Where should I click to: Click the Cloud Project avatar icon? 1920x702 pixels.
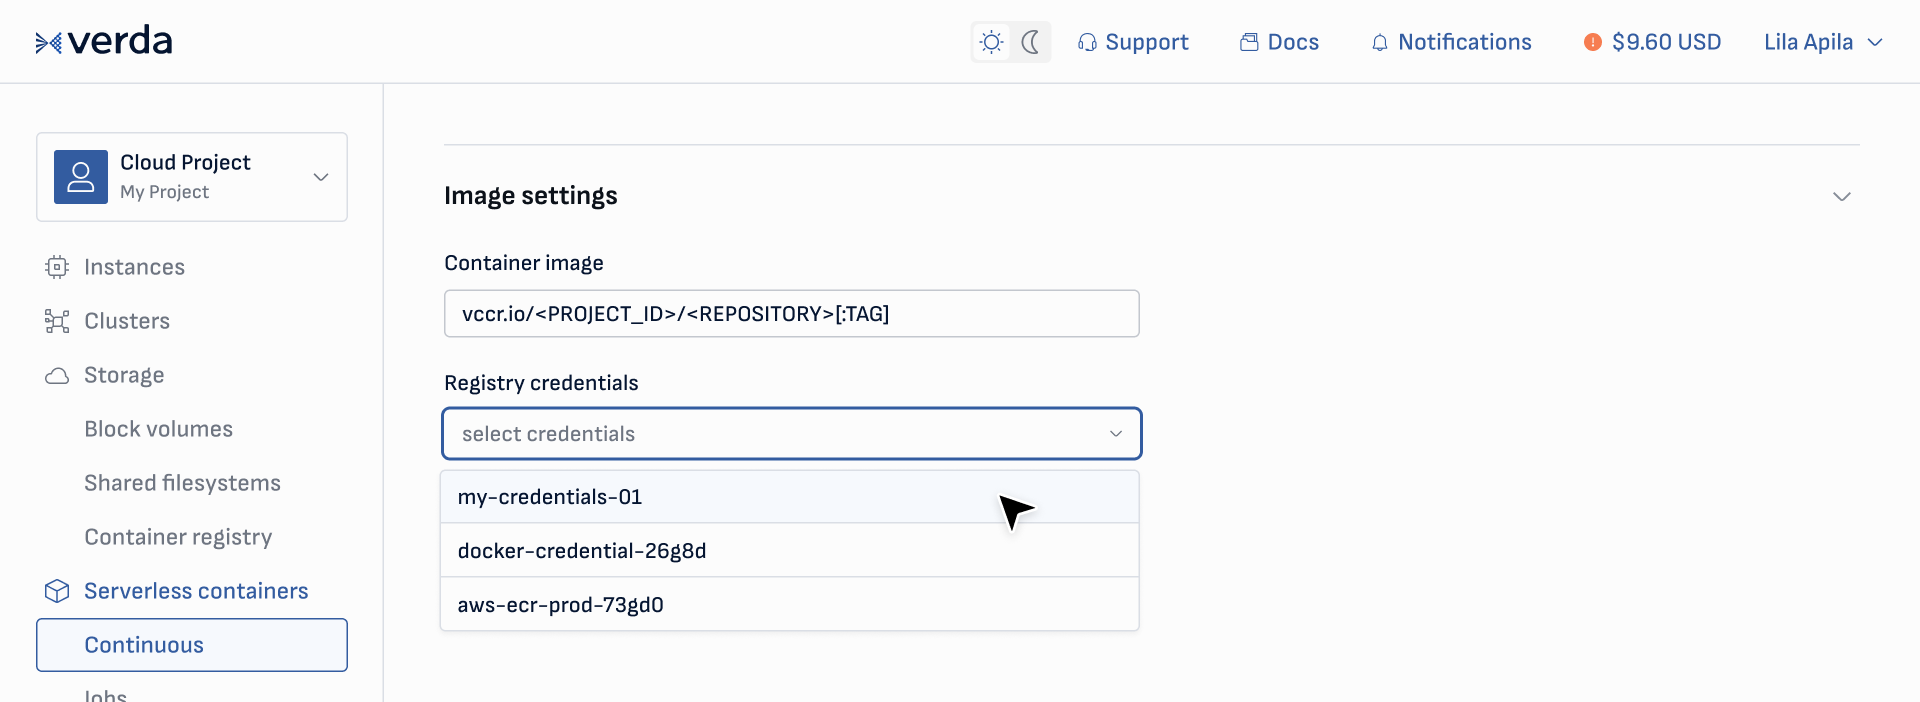point(81,177)
